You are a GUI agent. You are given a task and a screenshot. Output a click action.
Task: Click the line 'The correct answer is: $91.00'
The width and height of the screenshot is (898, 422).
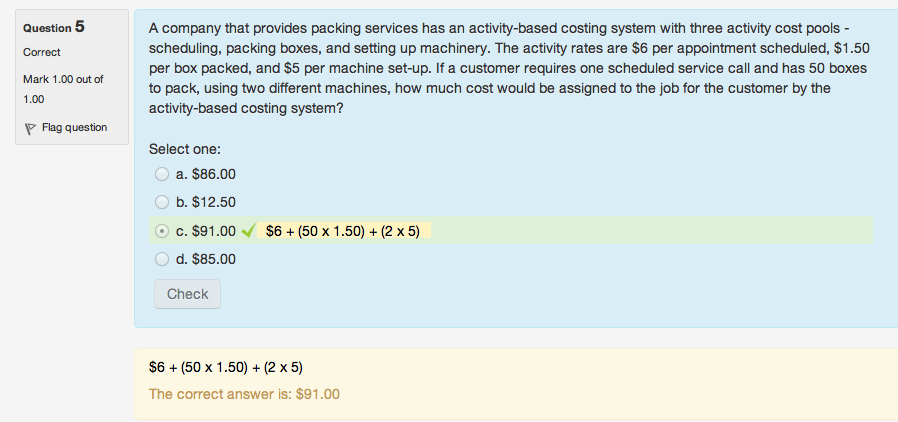point(244,393)
